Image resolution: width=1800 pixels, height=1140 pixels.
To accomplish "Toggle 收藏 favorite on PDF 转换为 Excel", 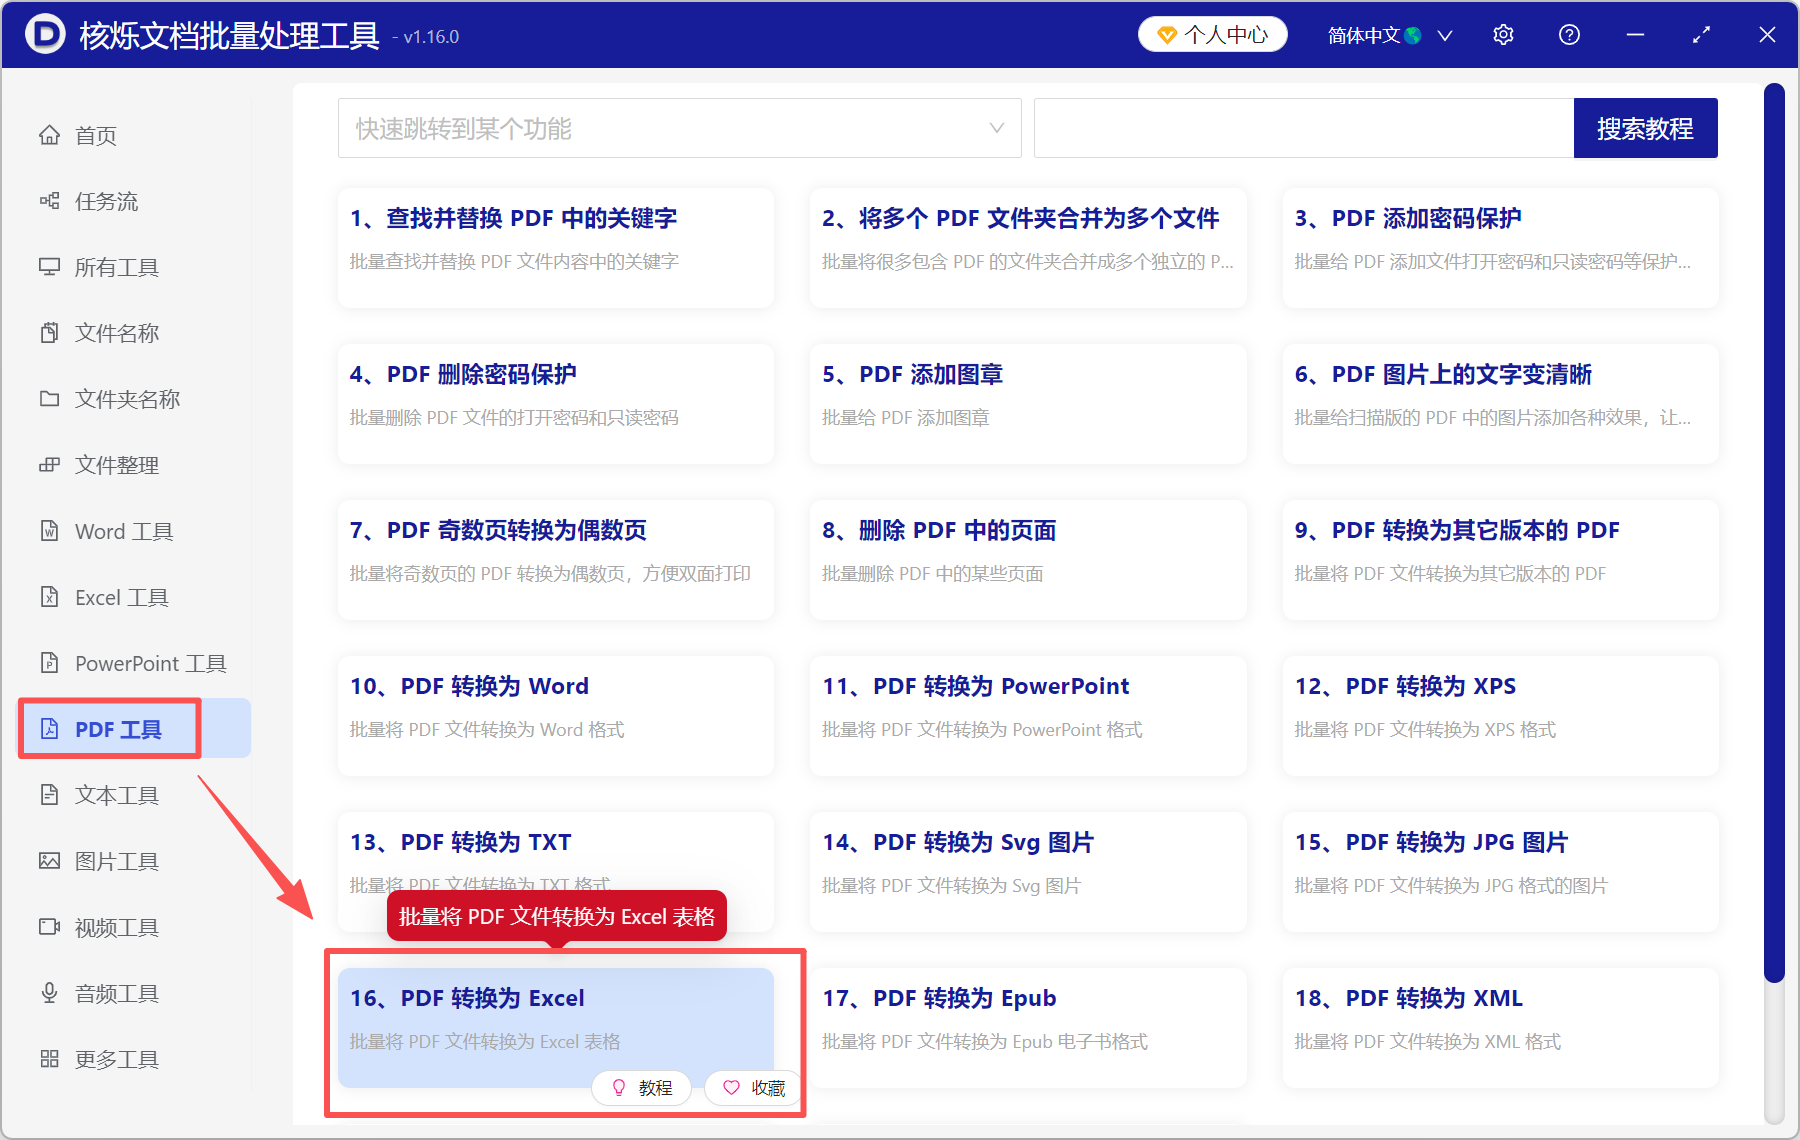I will click(x=752, y=1087).
